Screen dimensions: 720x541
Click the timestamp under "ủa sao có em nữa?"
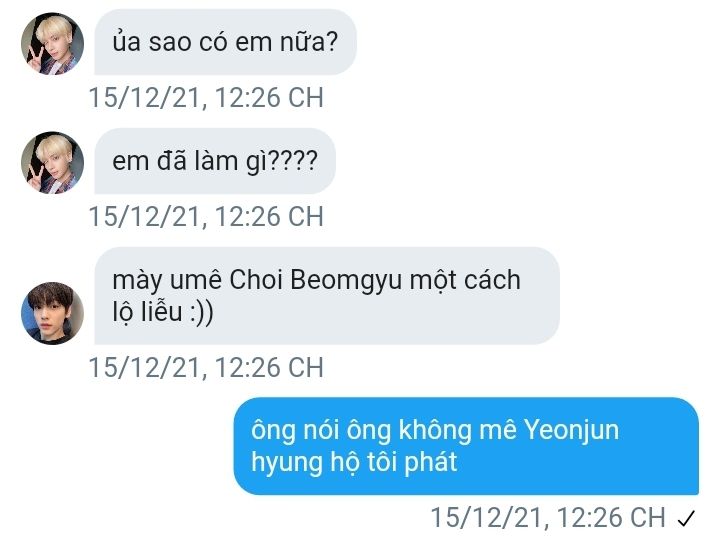206,98
